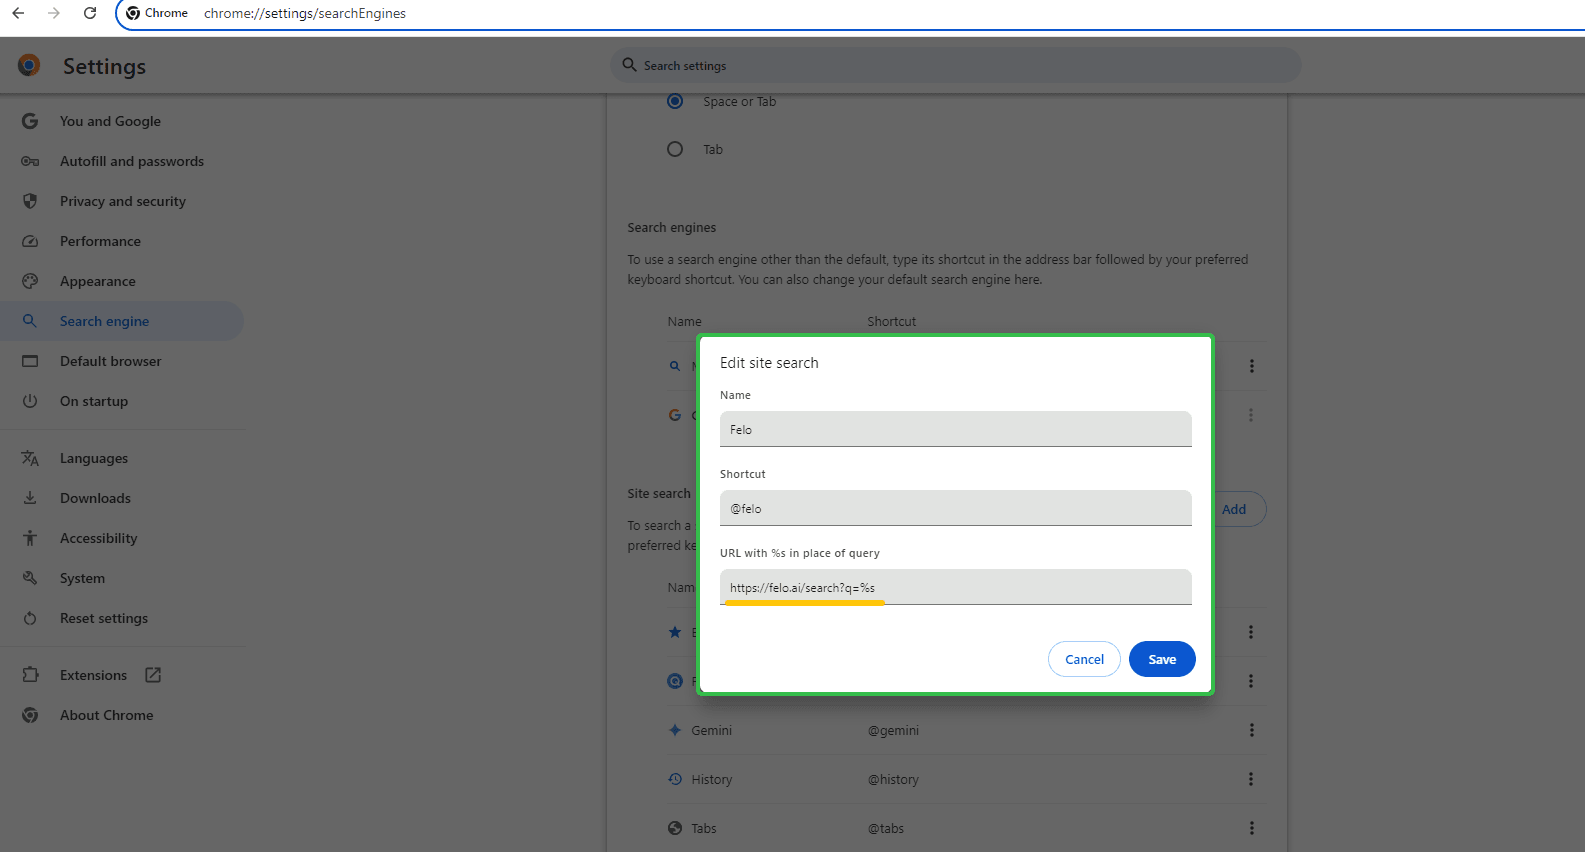Open Appearance settings

tap(97, 281)
